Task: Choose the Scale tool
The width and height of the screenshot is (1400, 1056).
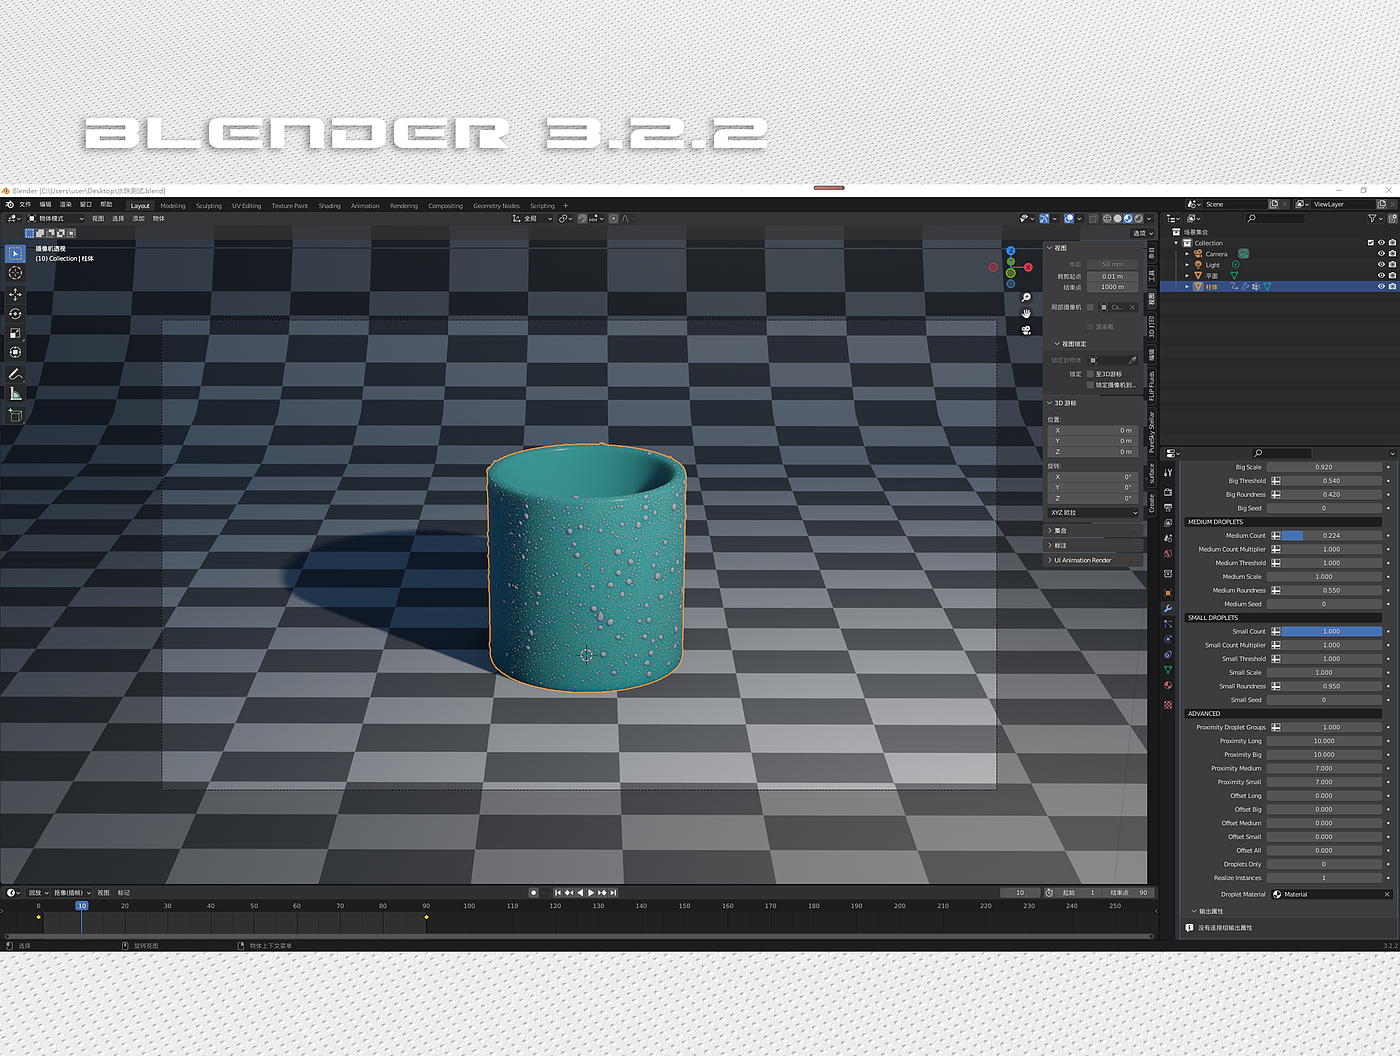Action: (x=15, y=333)
